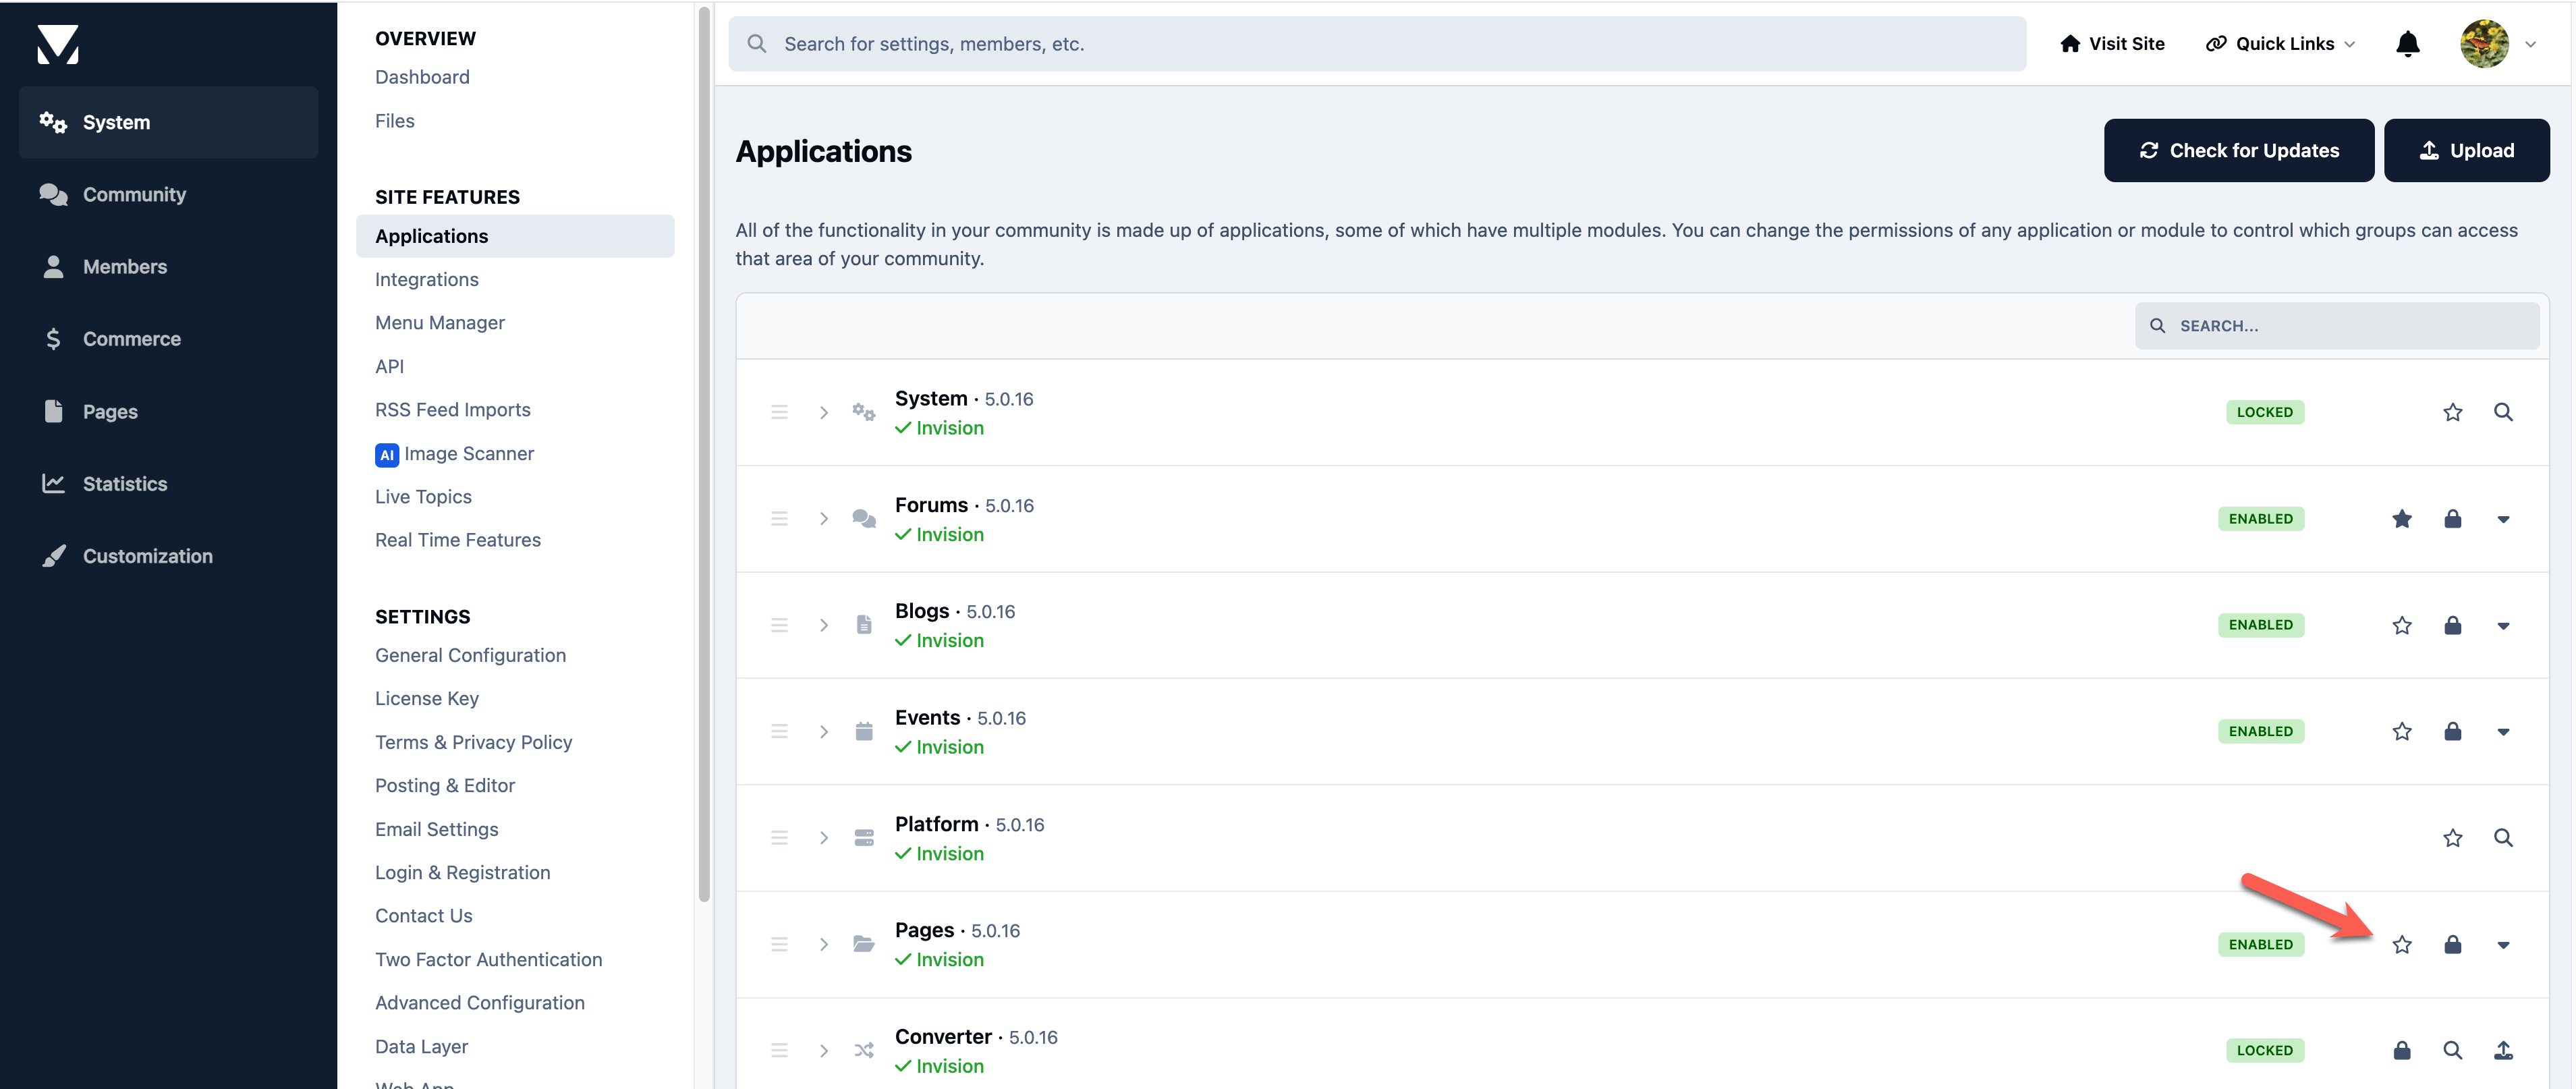Open the user avatar menu

coord(2484,44)
